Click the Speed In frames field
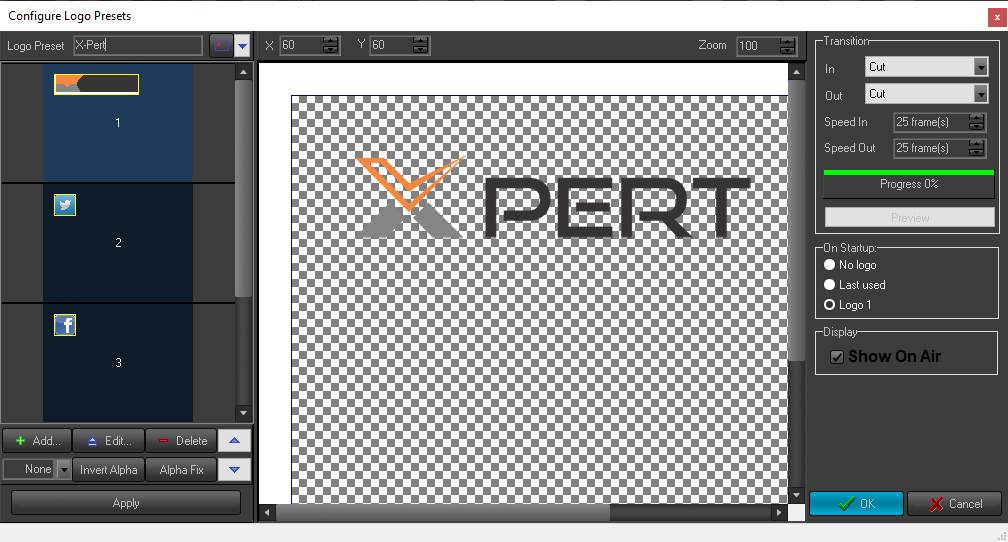Screen dimensions: 1008x542 (931, 122)
